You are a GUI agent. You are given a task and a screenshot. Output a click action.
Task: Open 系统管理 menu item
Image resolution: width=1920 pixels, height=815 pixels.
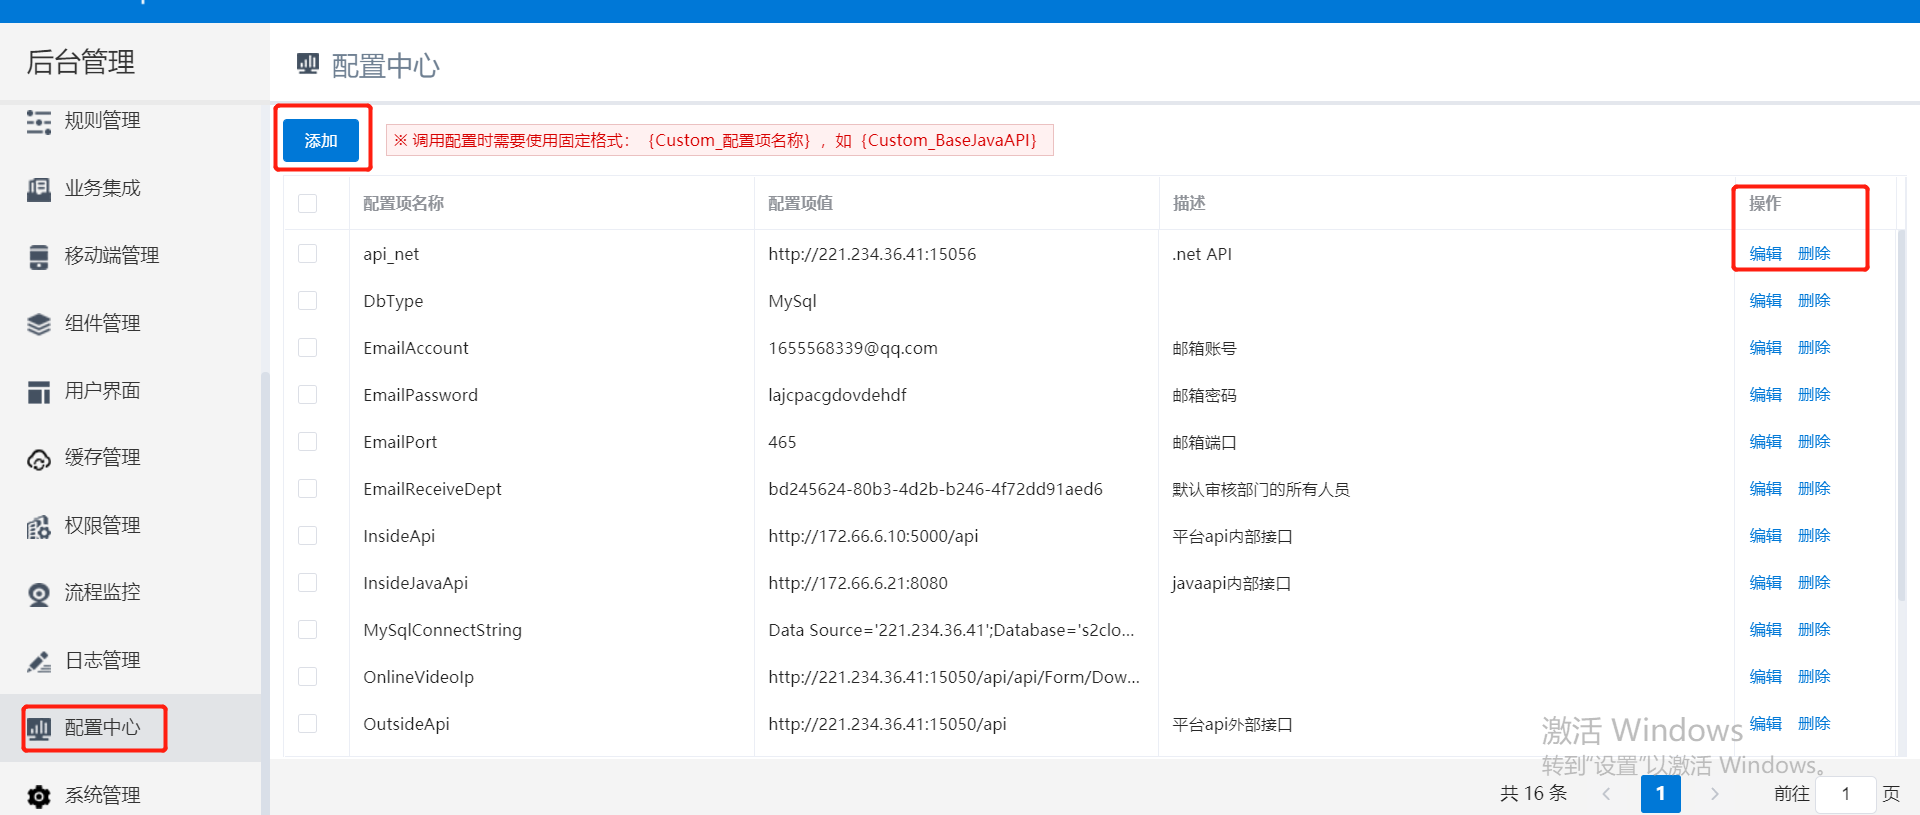pos(103,796)
